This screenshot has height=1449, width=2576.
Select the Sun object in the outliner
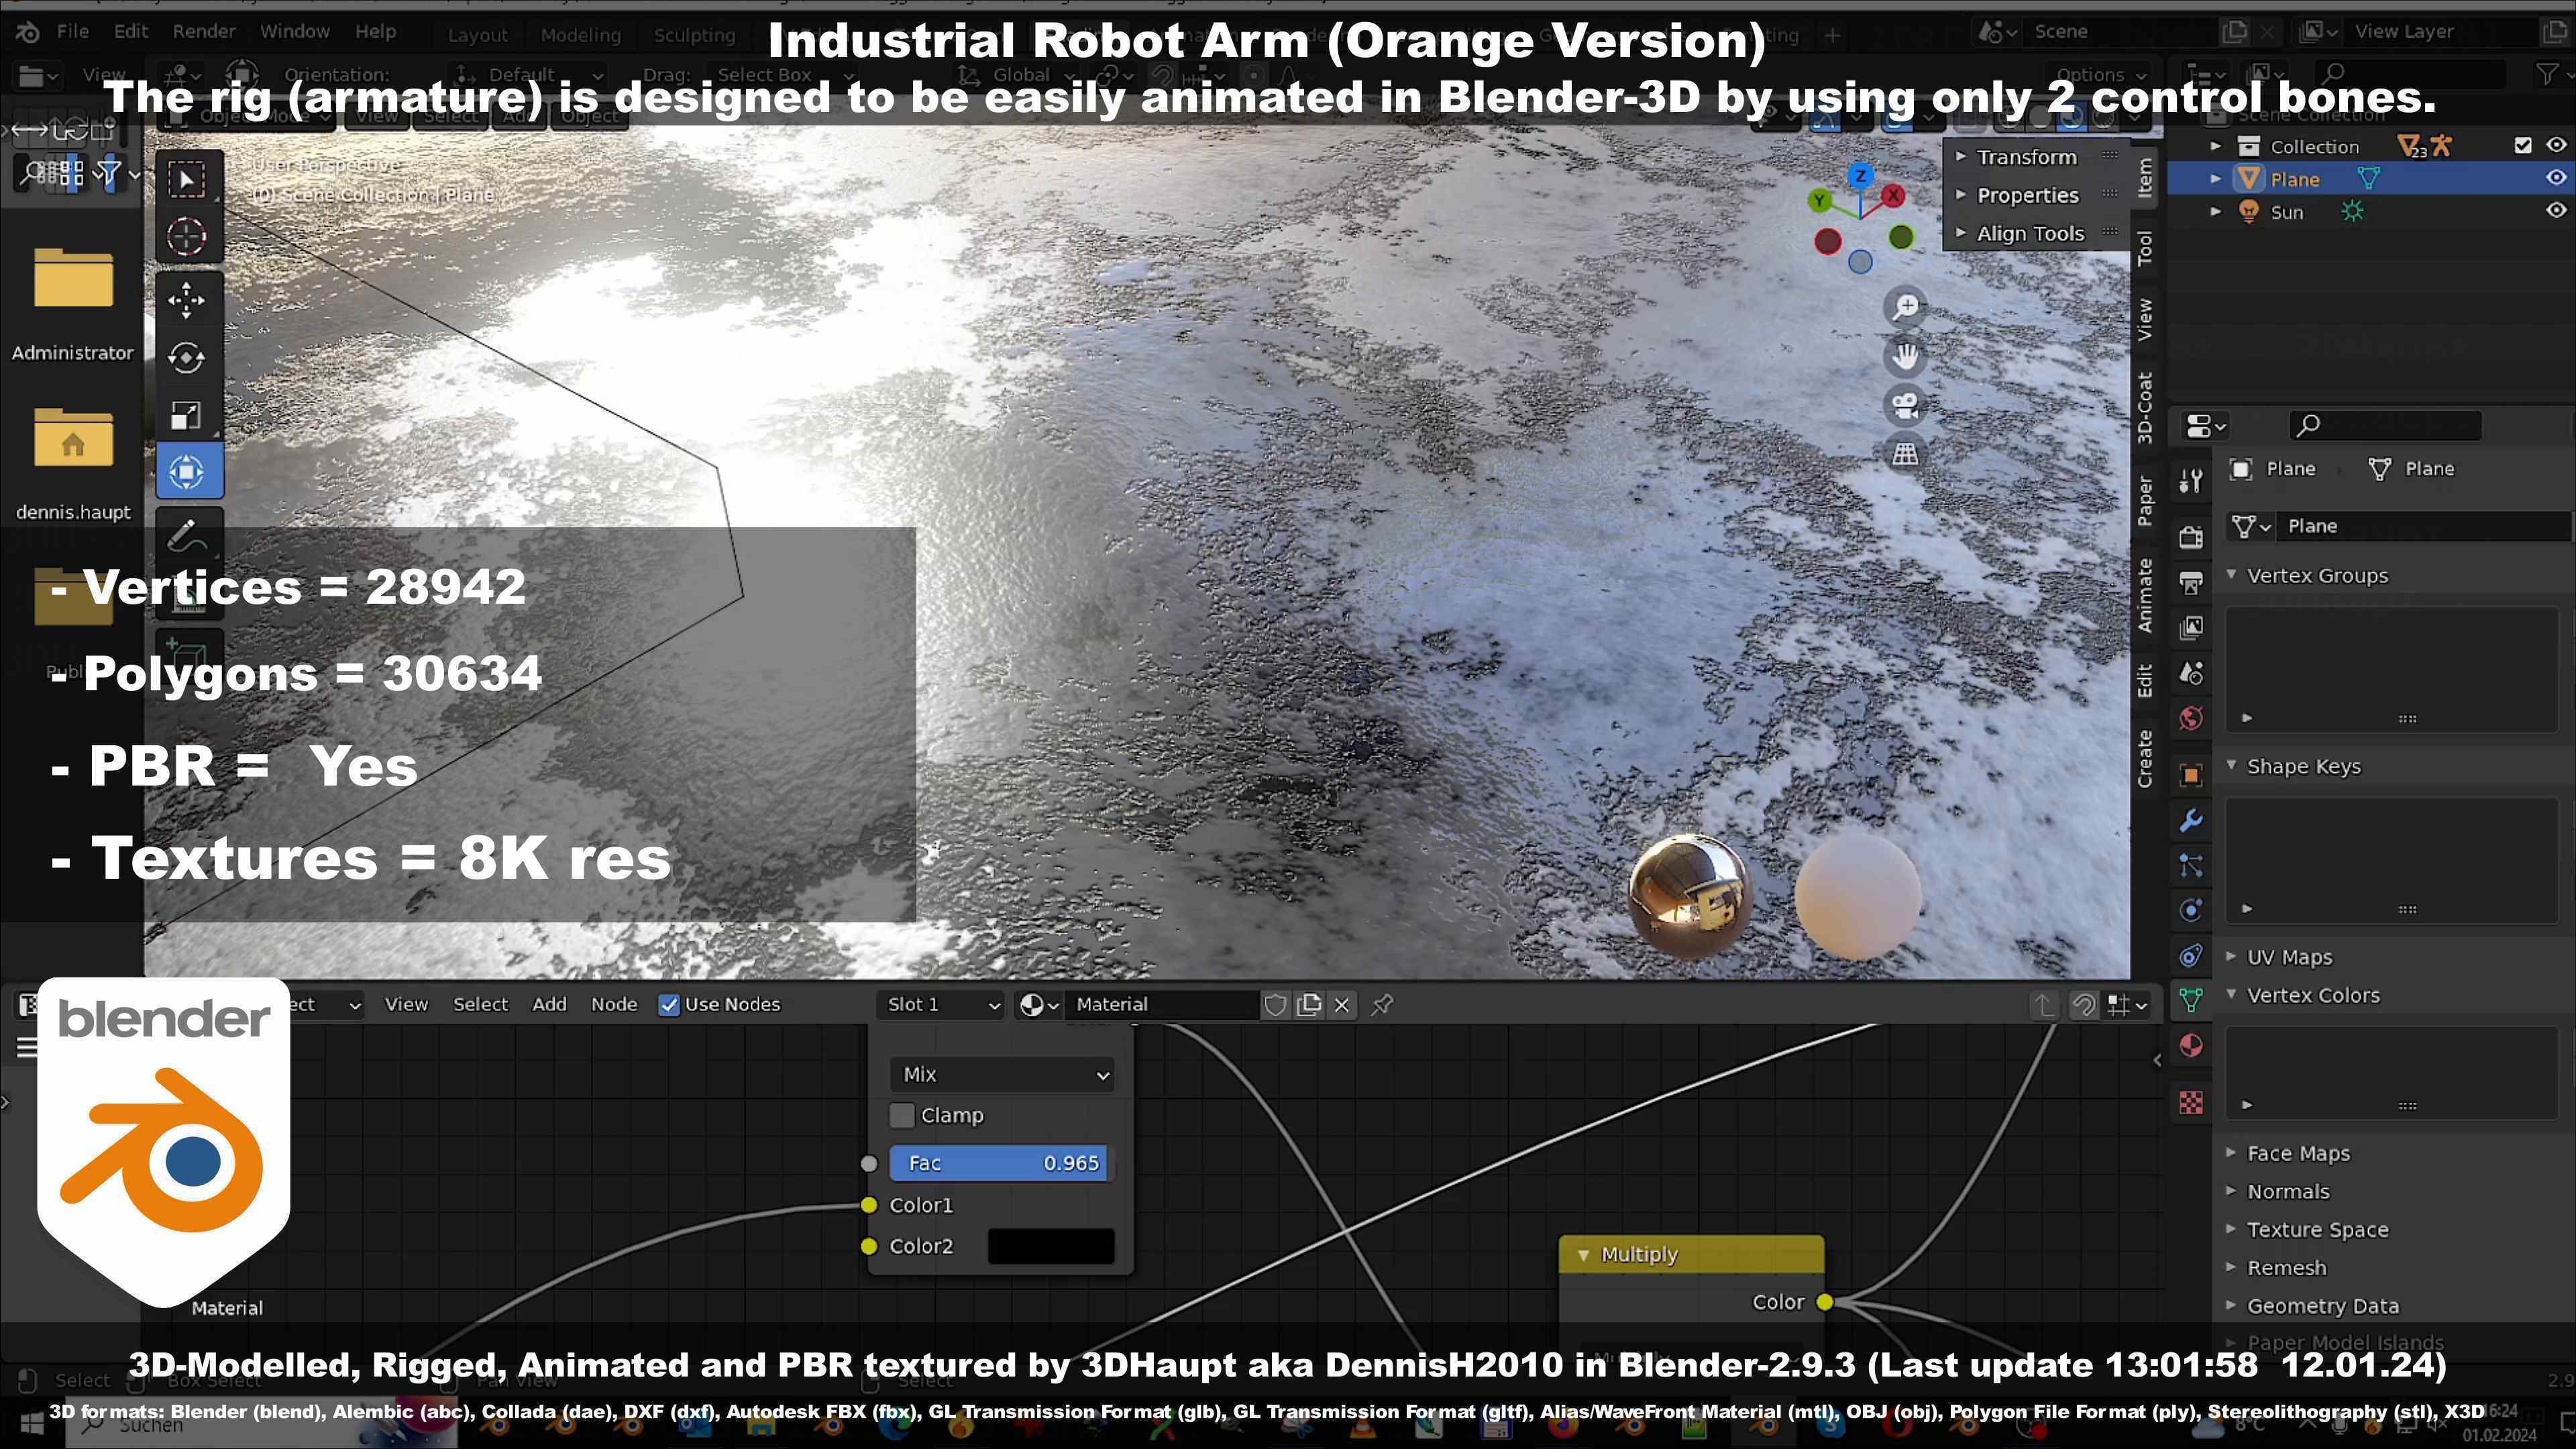[2287, 212]
